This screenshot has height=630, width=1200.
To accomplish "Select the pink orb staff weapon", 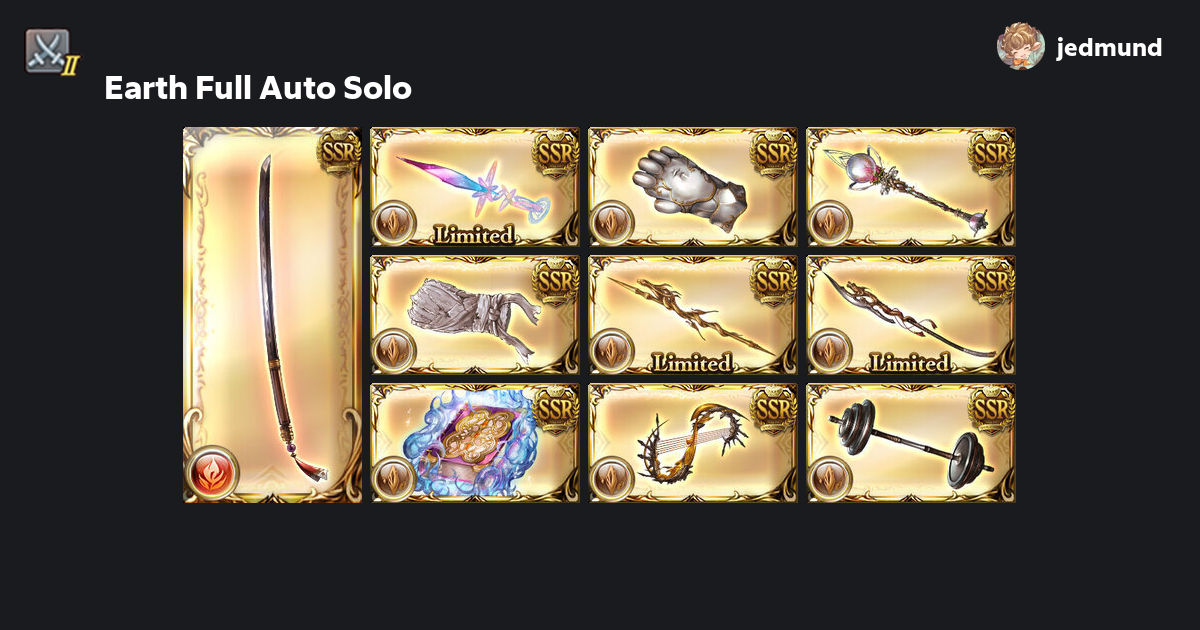I will 911,187.
